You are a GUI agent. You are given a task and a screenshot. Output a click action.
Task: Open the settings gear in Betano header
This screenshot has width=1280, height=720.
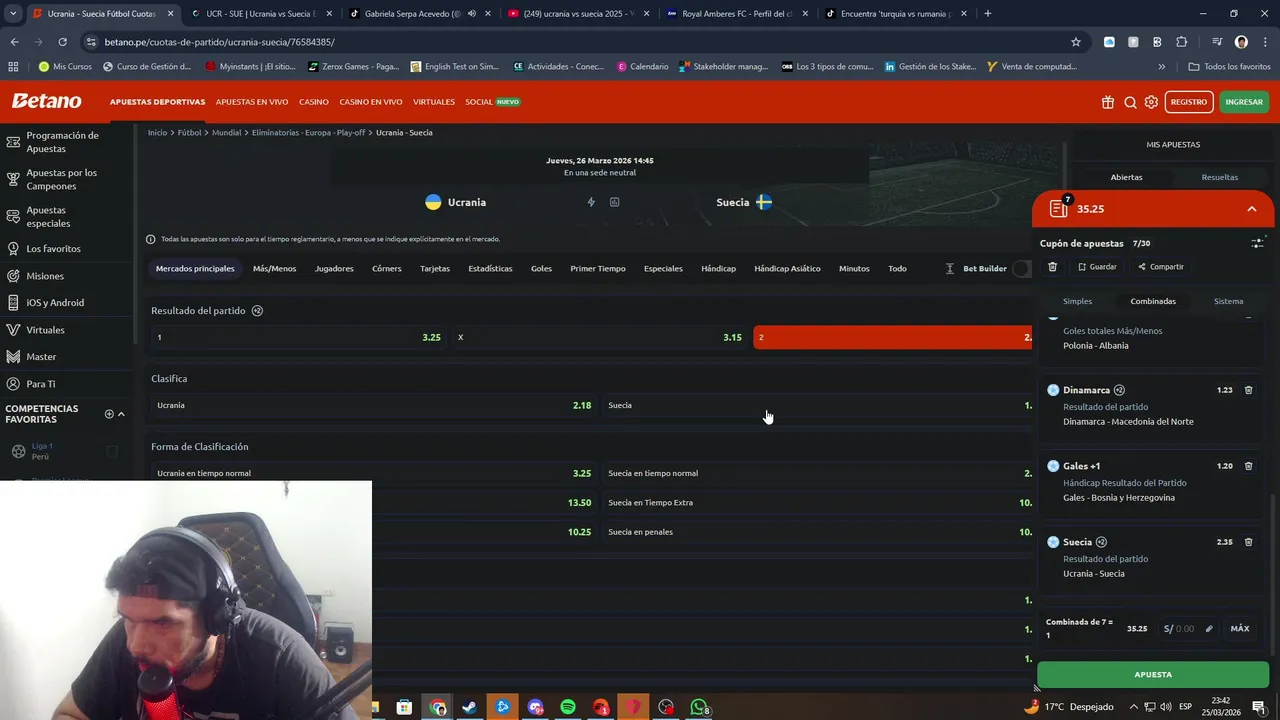pos(1151,102)
